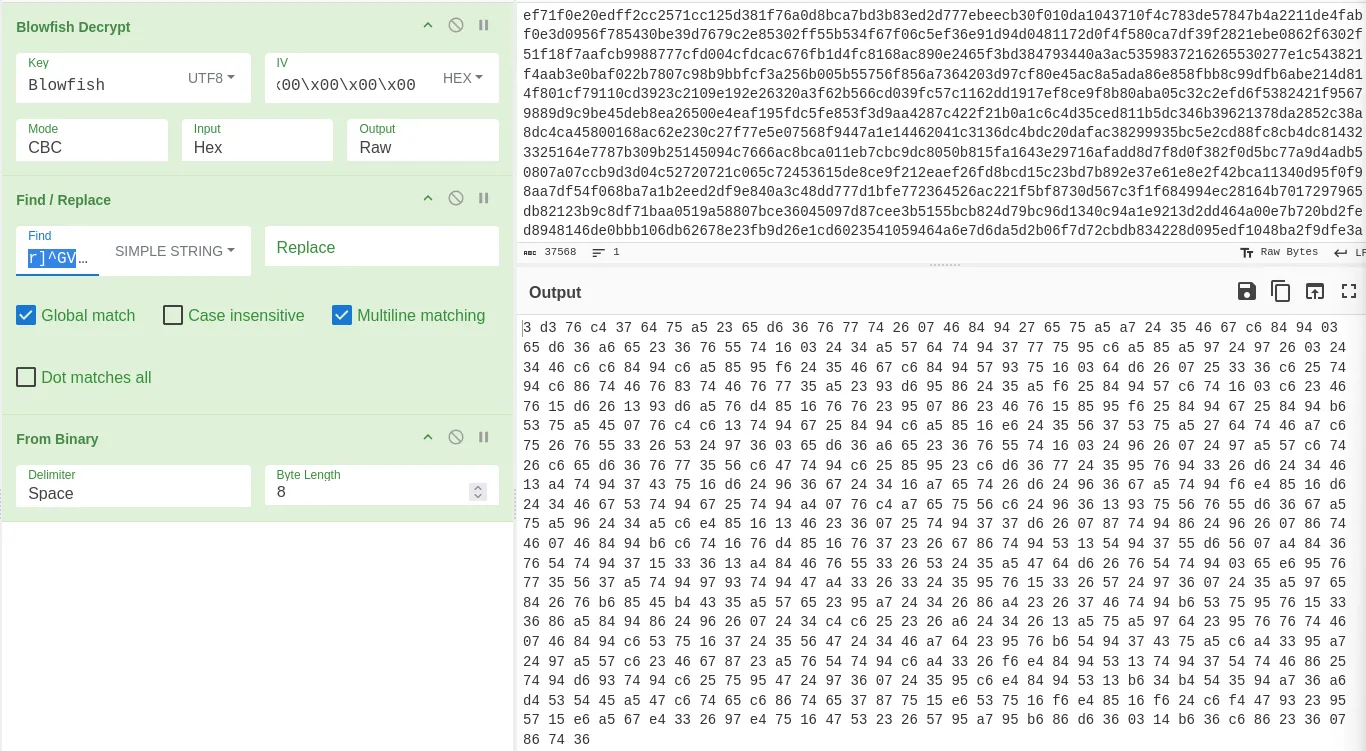Disable the From Binary operation
The image size is (1366, 751).
click(456, 438)
